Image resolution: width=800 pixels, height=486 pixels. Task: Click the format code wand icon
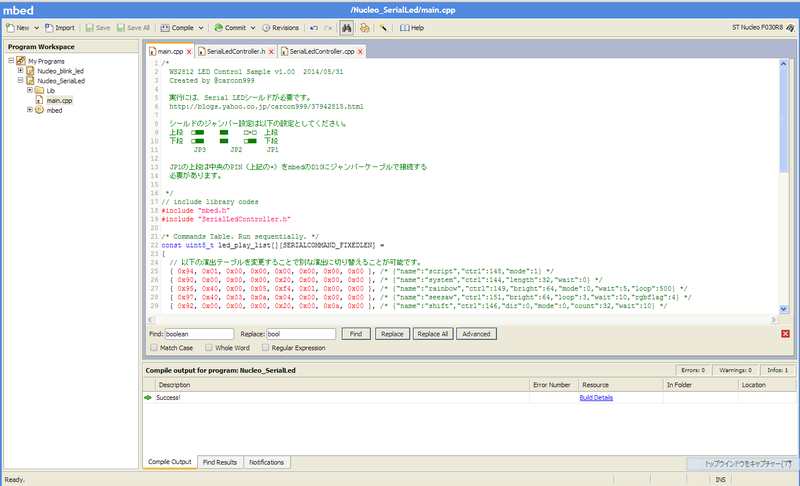click(383, 28)
